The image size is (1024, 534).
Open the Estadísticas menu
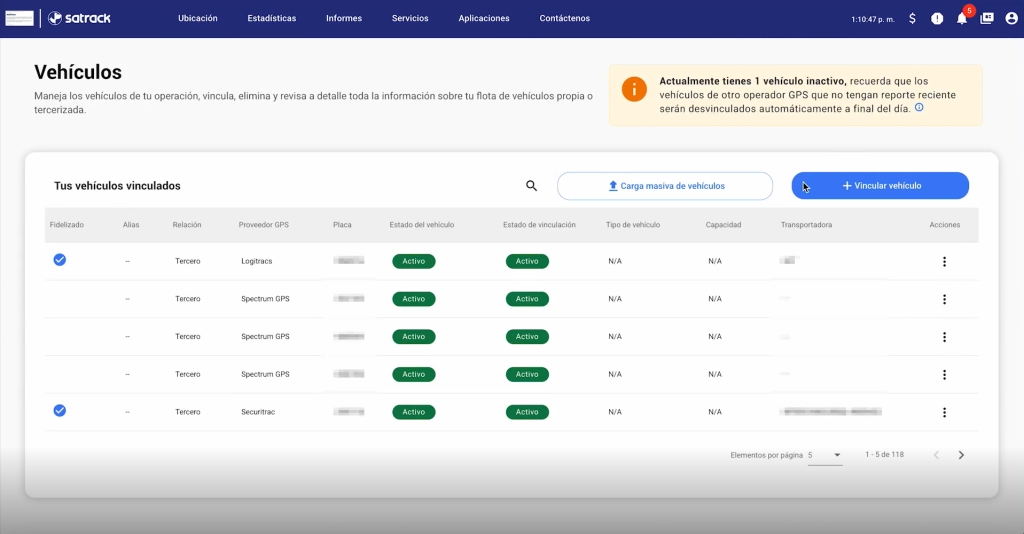point(272,18)
